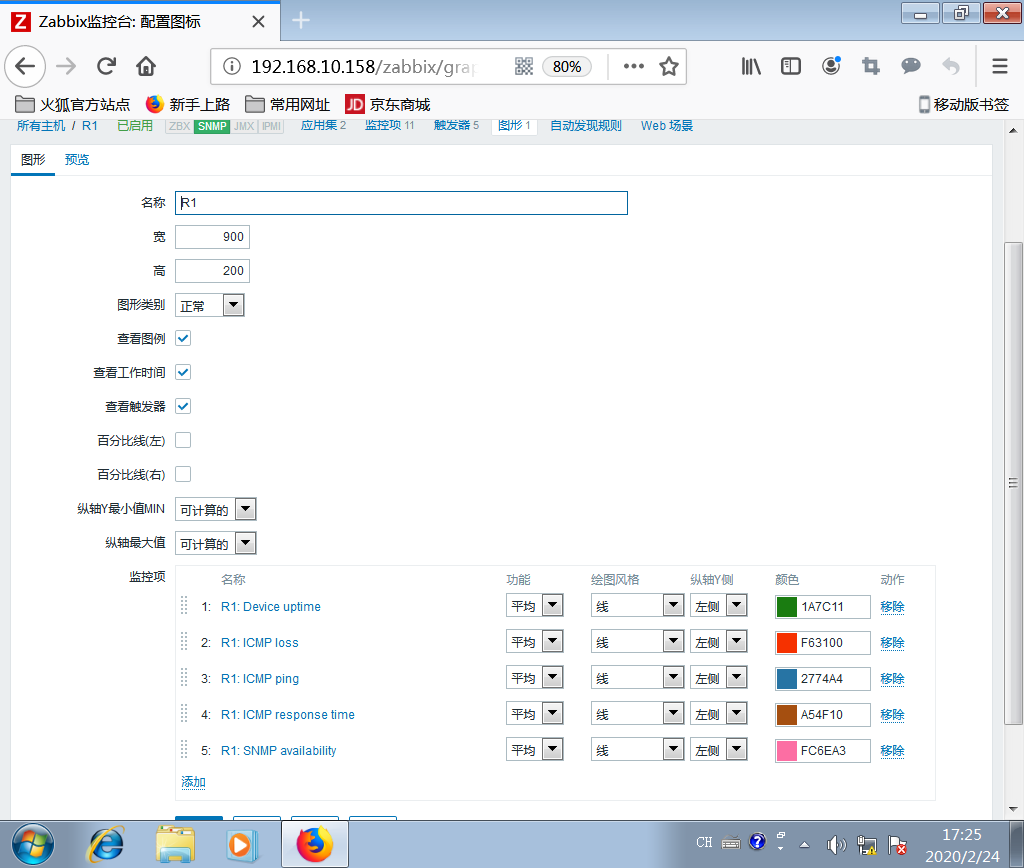The width and height of the screenshot is (1024, 868).
Task: Remove ICMP loss item with 移除
Action: (x=892, y=642)
